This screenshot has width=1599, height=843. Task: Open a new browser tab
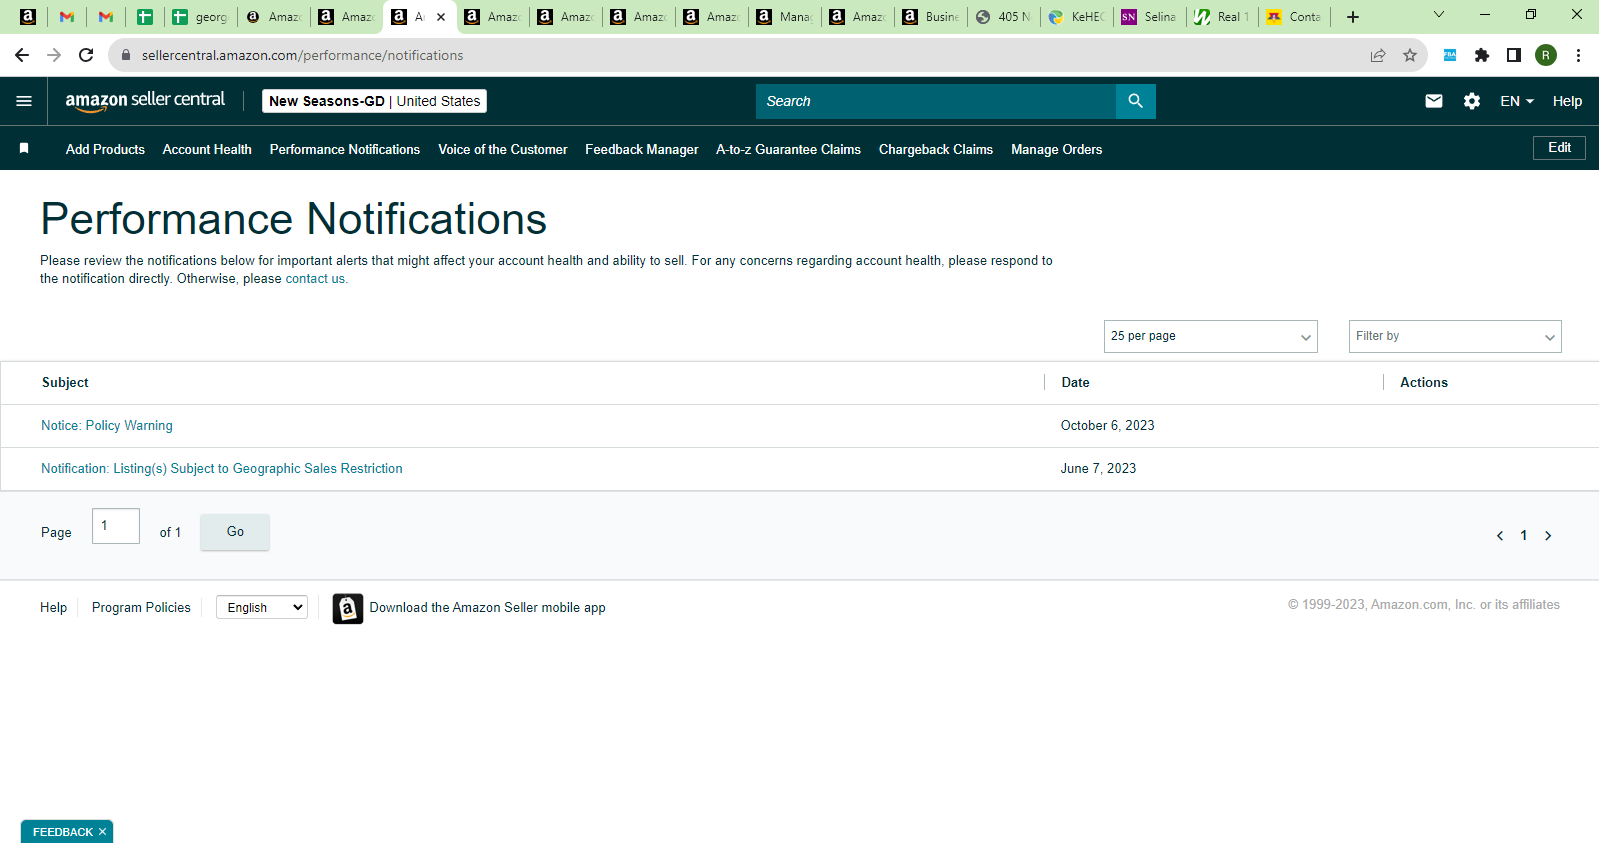[1353, 17]
